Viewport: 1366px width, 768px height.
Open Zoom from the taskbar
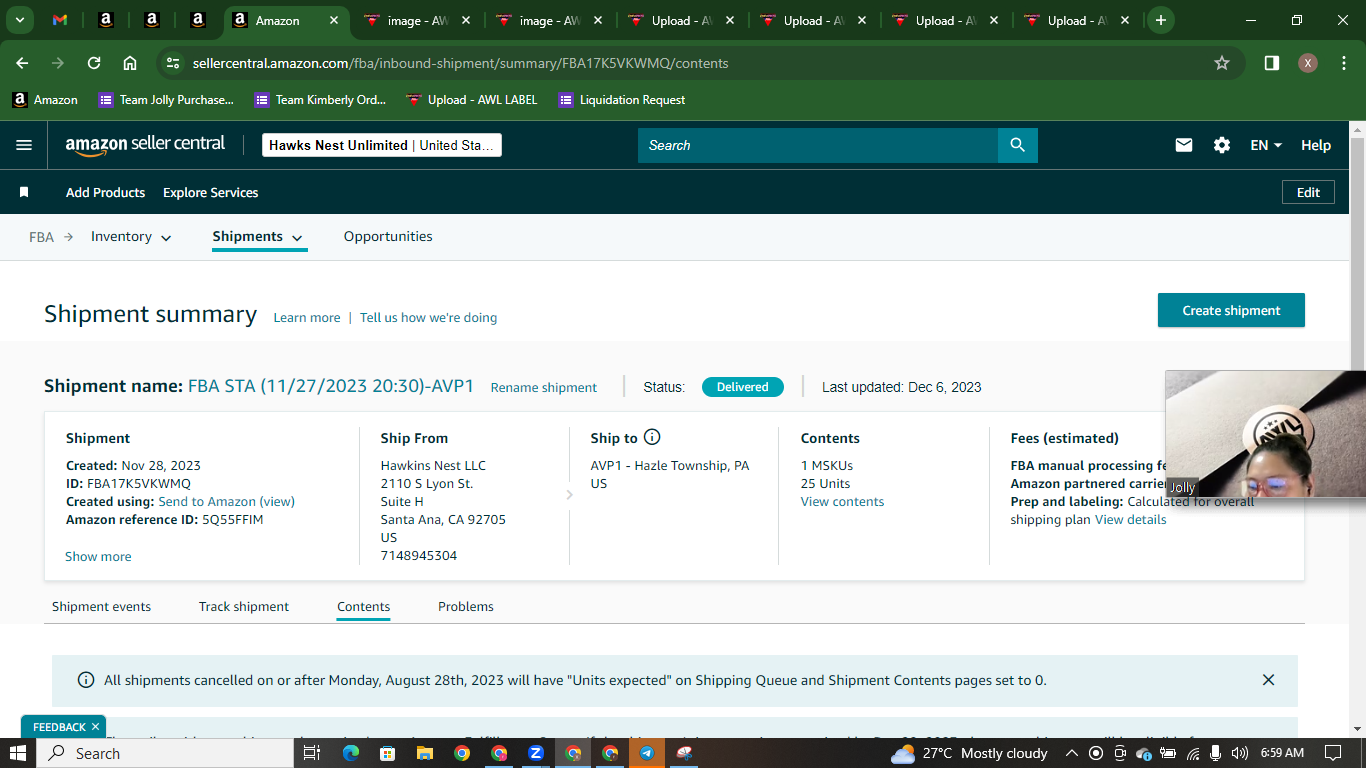pyautogui.click(x=536, y=753)
